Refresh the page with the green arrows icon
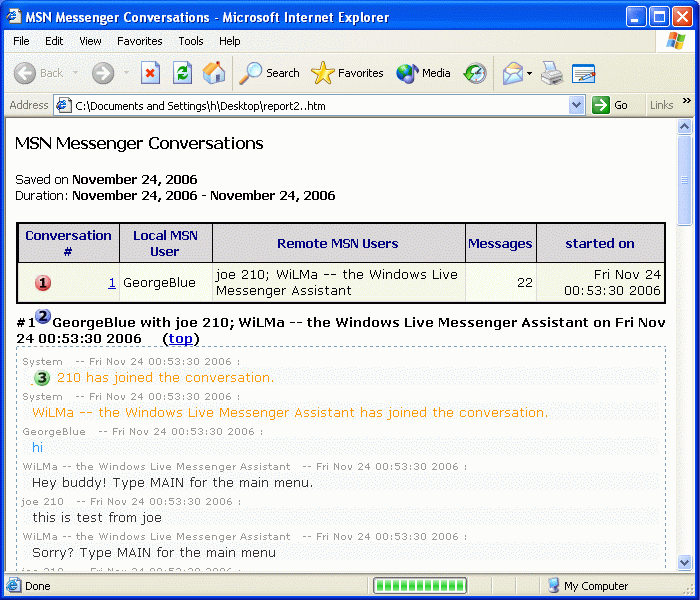 point(182,73)
